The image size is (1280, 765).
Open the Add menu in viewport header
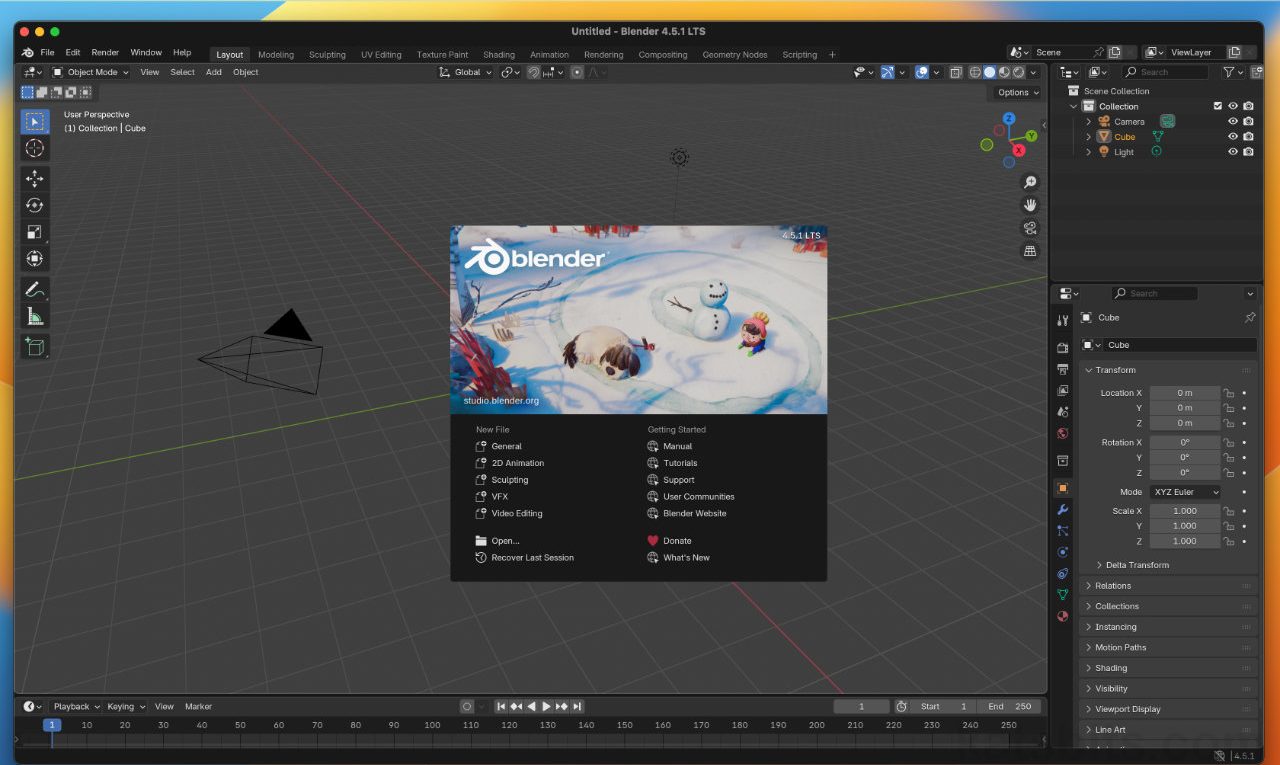click(214, 72)
